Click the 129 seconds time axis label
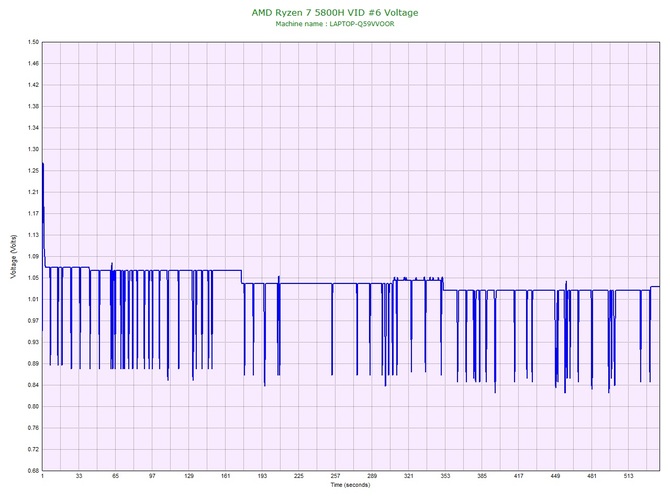 [x=189, y=476]
